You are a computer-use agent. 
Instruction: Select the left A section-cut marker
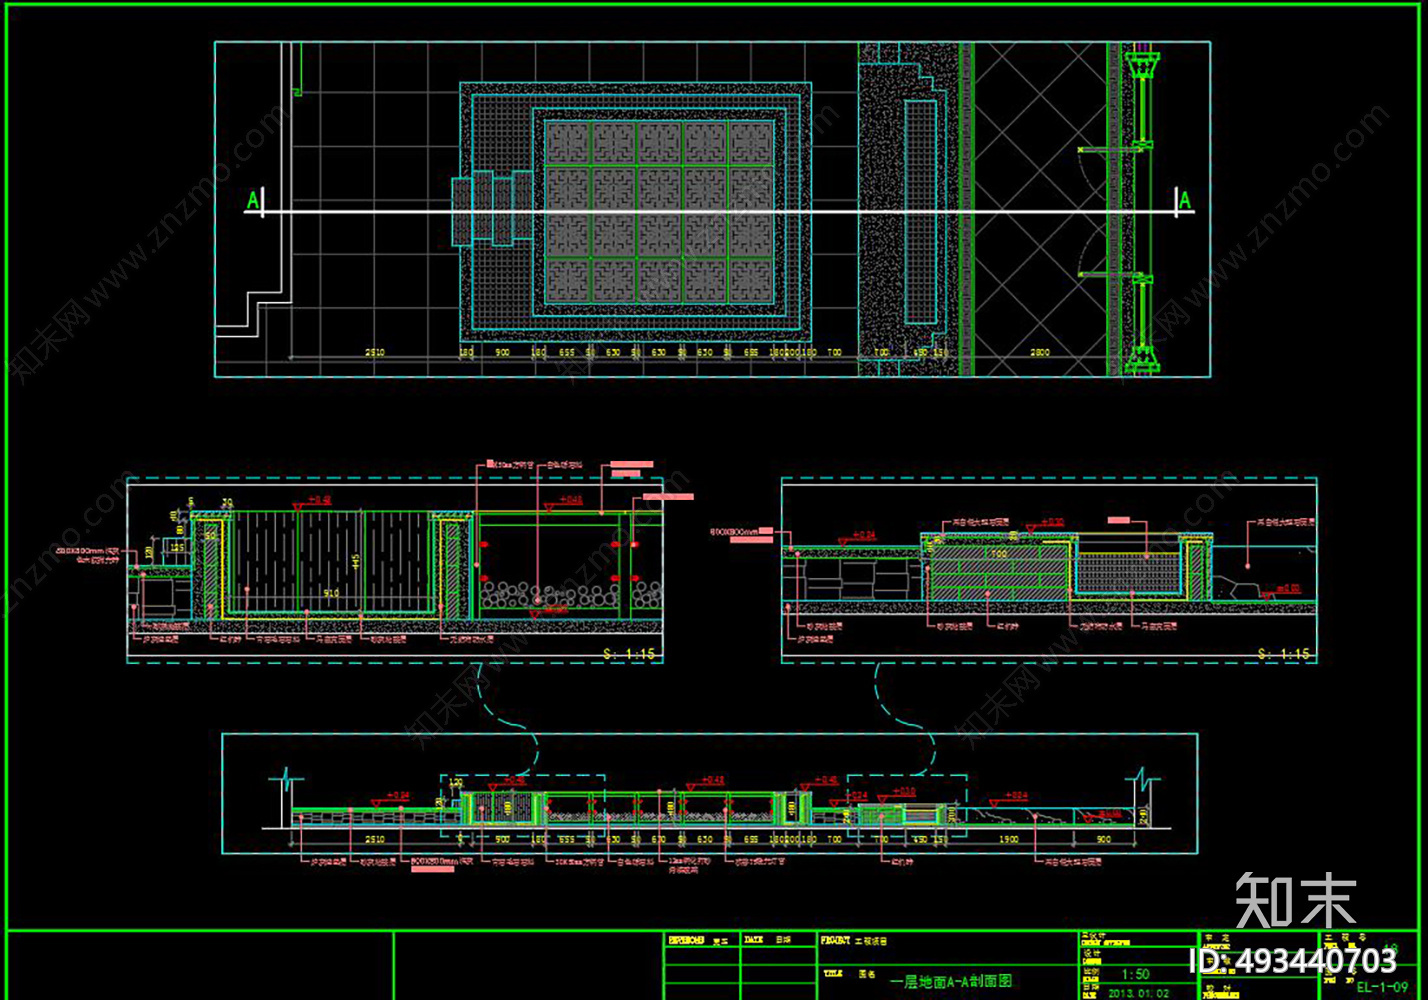click(253, 201)
